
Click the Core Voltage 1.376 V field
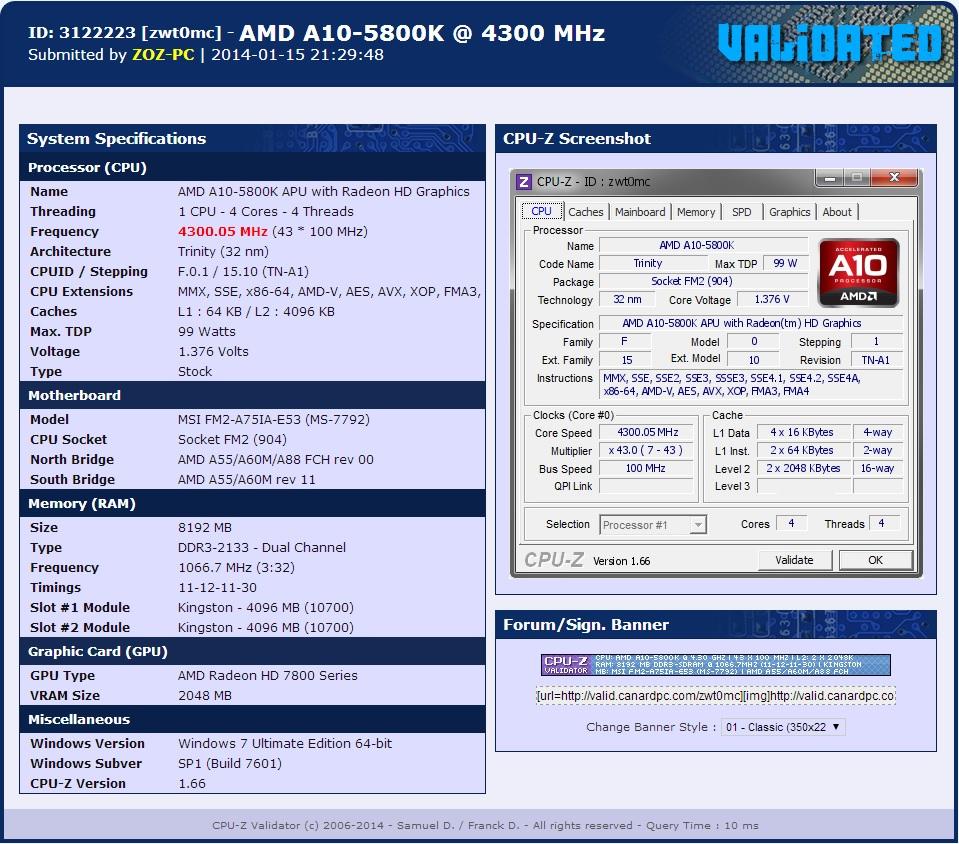(772, 300)
